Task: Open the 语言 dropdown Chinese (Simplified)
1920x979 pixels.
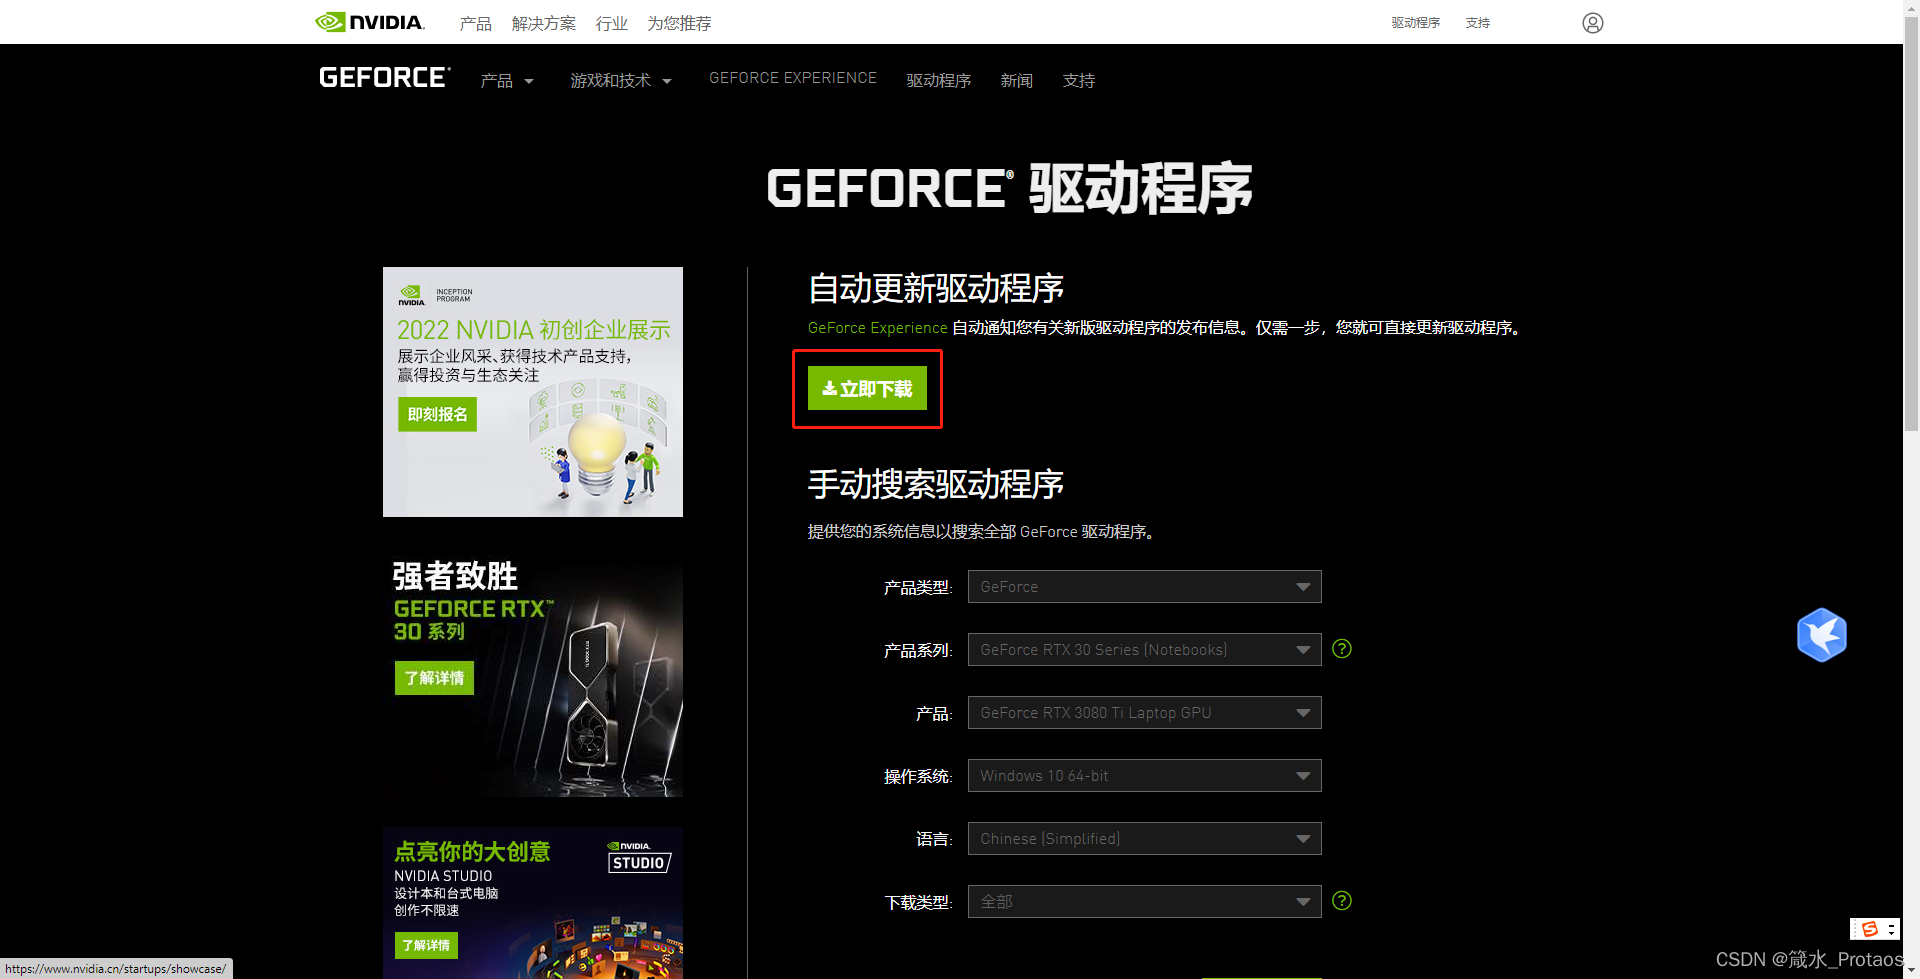Action: 1144,839
